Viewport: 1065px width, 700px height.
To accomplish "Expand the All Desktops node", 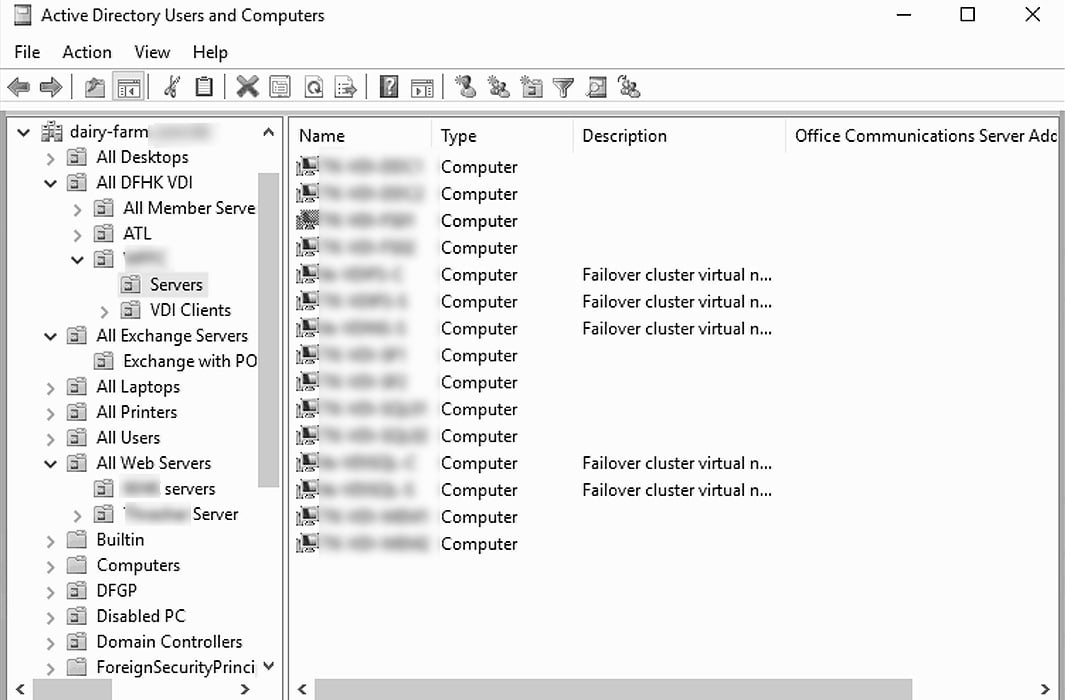I will coord(50,158).
